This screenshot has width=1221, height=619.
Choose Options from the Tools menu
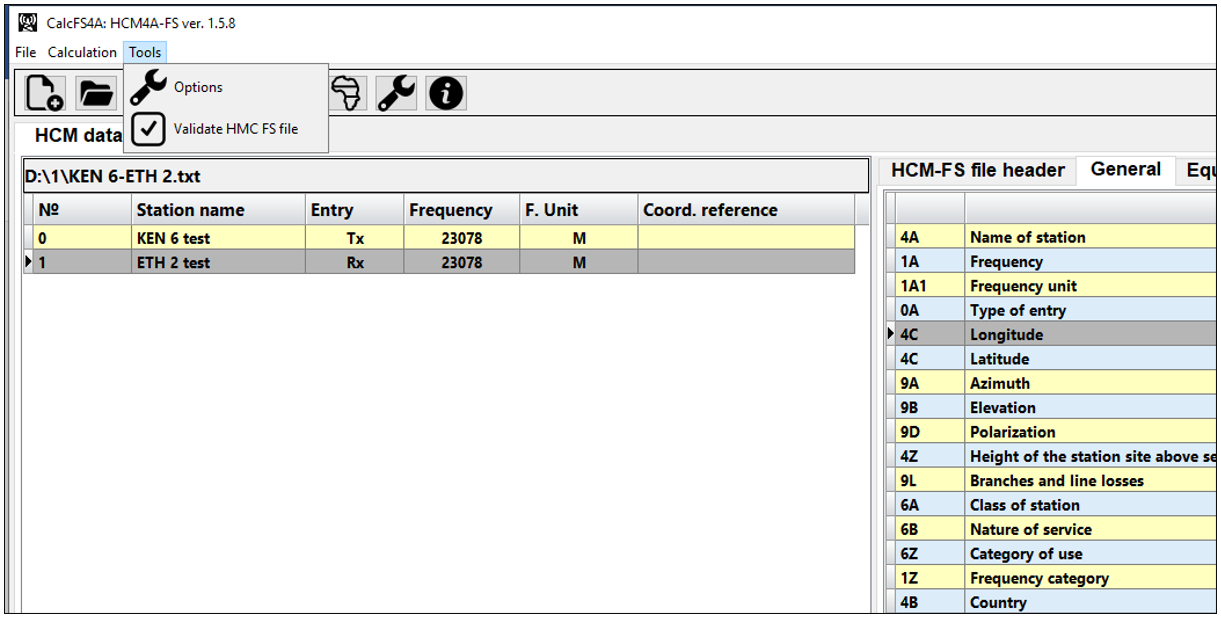tap(198, 87)
